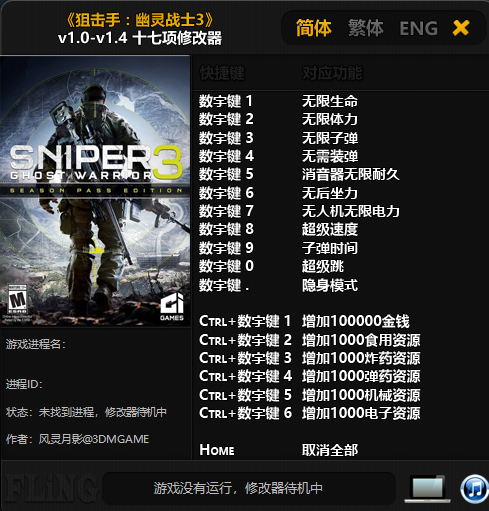The image size is (489, 511).
Task: Toggle 超级速度 option
Action: pos(330,229)
